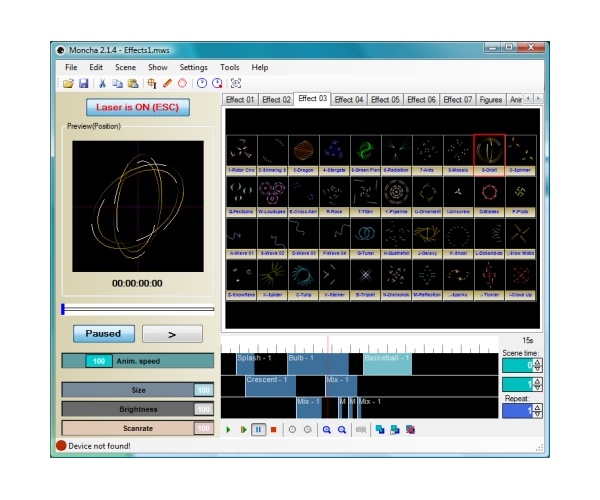600x500 pixels.
Task: Open the Scene menu
Action: tap(126, 67)
